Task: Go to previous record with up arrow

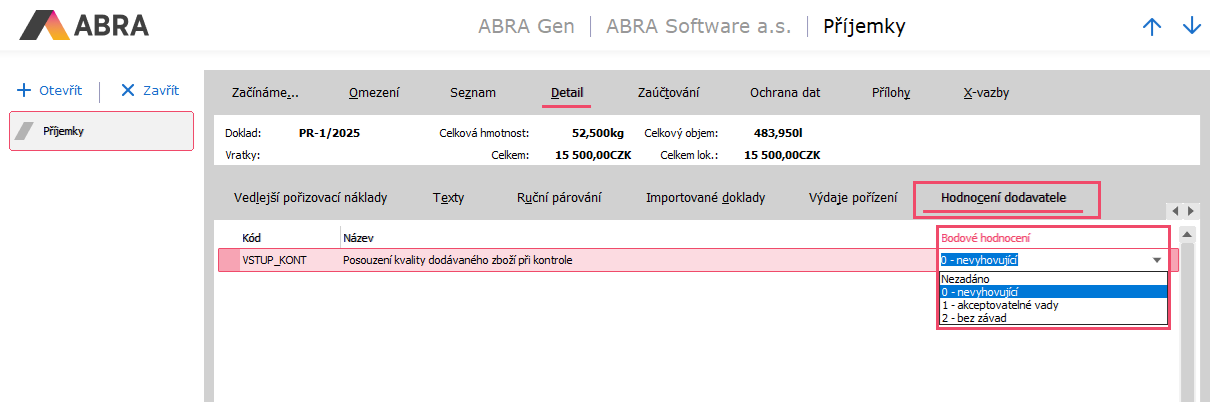Action: 1152,27
